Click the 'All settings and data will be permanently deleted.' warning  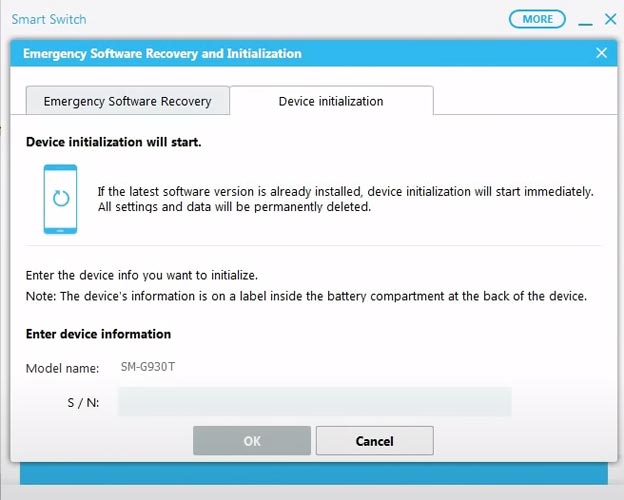(234, 207)
